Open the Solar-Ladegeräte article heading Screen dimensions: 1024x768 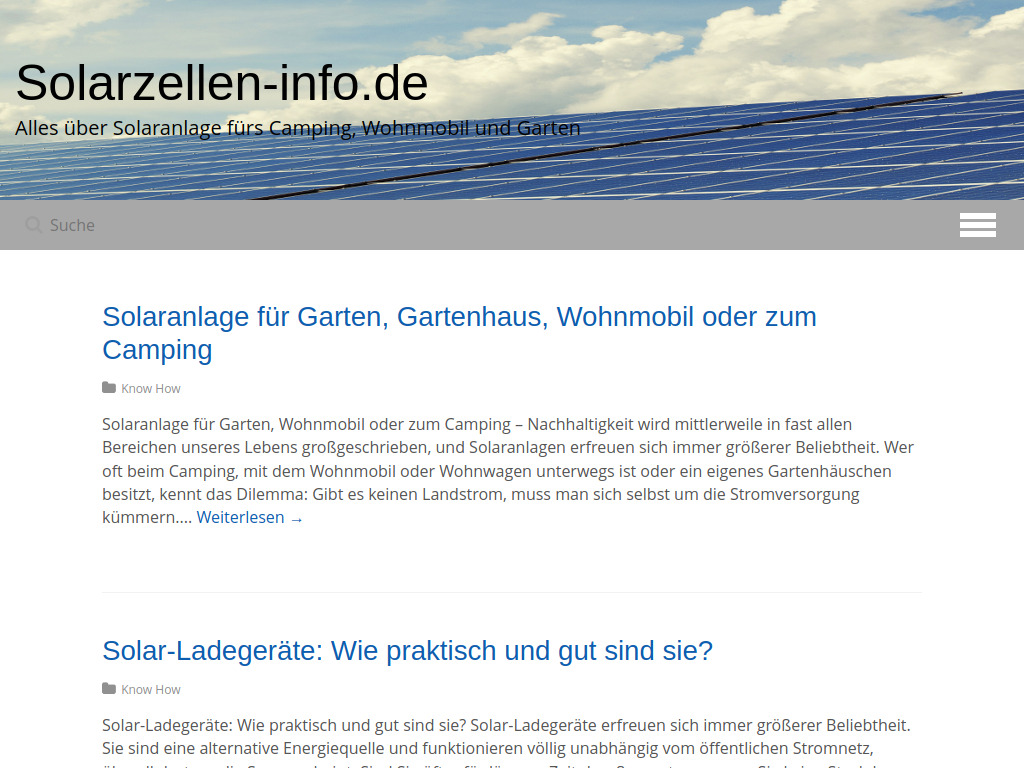407,650
